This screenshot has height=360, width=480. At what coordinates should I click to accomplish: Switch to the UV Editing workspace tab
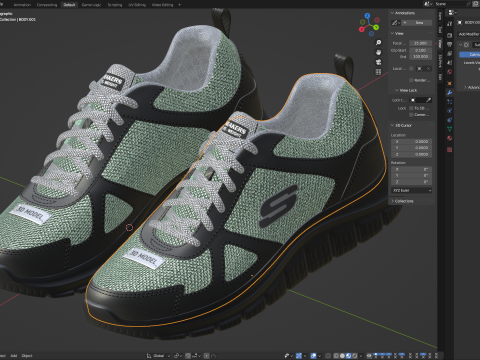point(137,5)
